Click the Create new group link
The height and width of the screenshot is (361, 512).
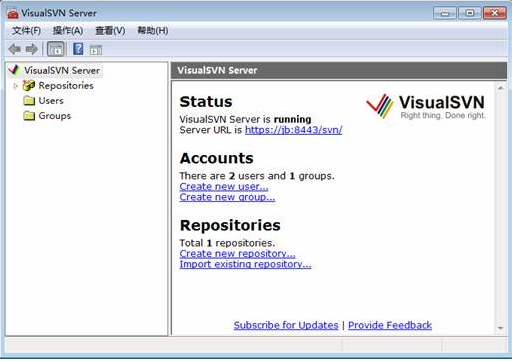227,197
